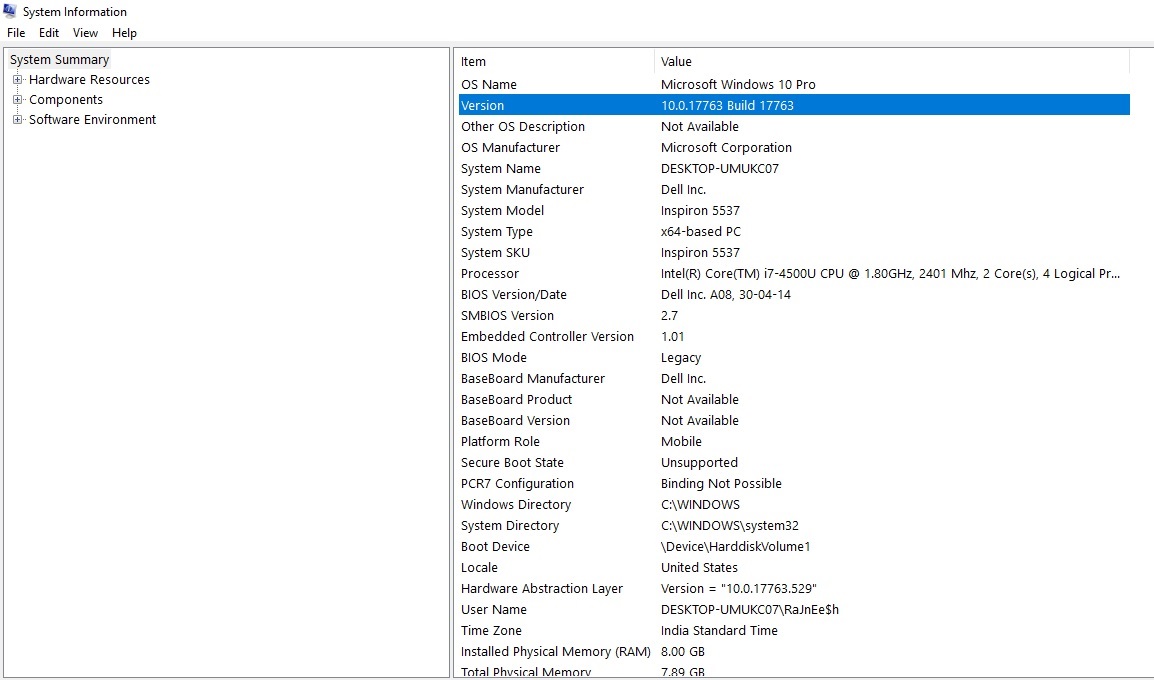Select the BaseBoard Product row label
Image resolution: width=1154 pixels, height=680 pixels.
516,399
